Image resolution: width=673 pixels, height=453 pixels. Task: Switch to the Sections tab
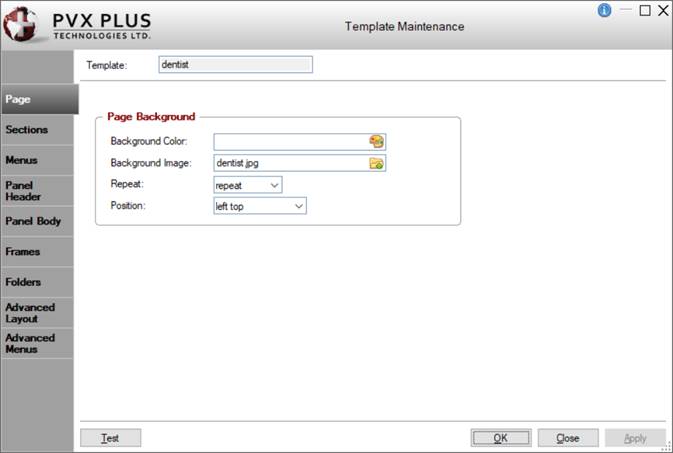click(x=37, y=130)
